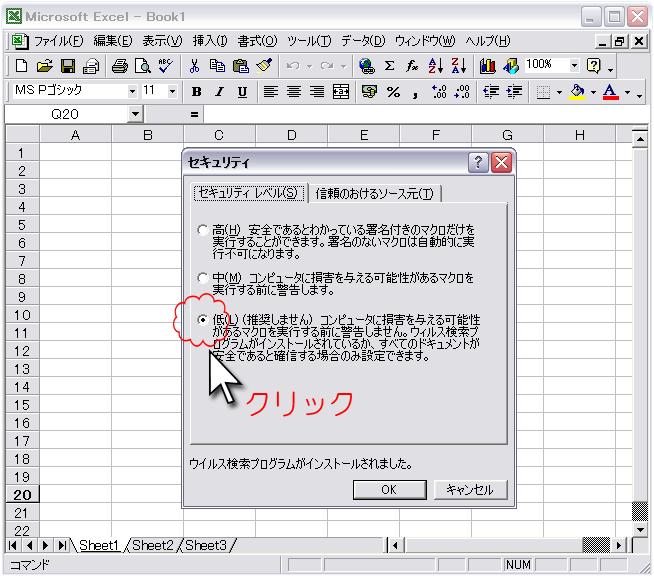The height and width of the screenshot is (577, 654).
Task: Apply the yellow Fill Color bucket
Action: click(577, 92)
